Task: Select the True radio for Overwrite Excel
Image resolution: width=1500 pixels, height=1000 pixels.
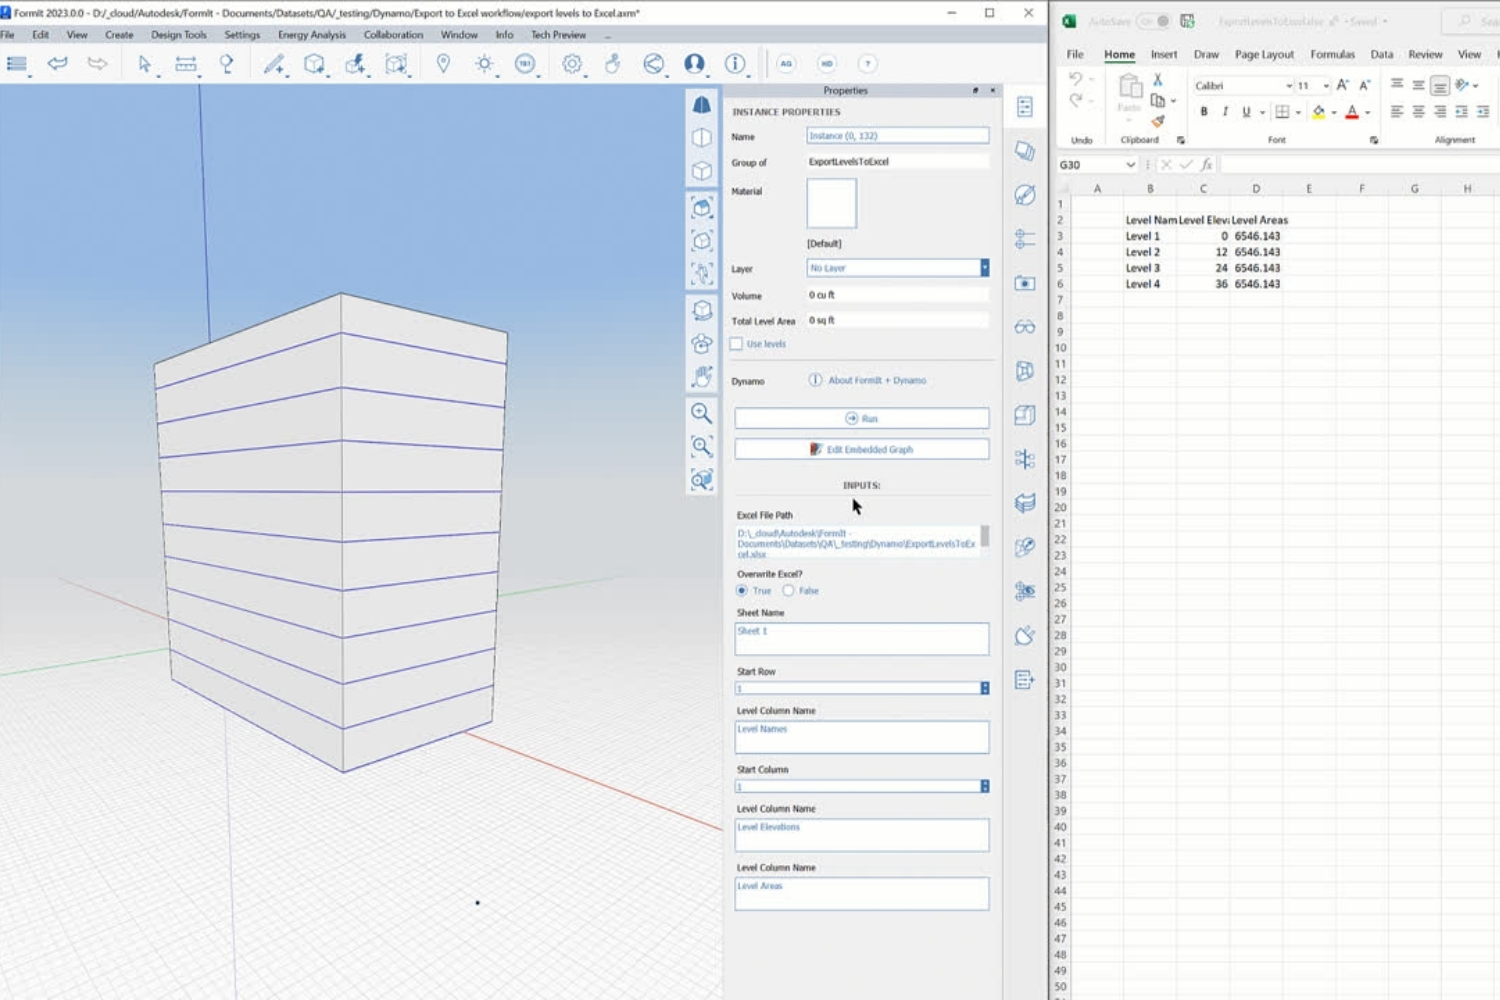Action: pyautogui.click(x=742, y=591)
